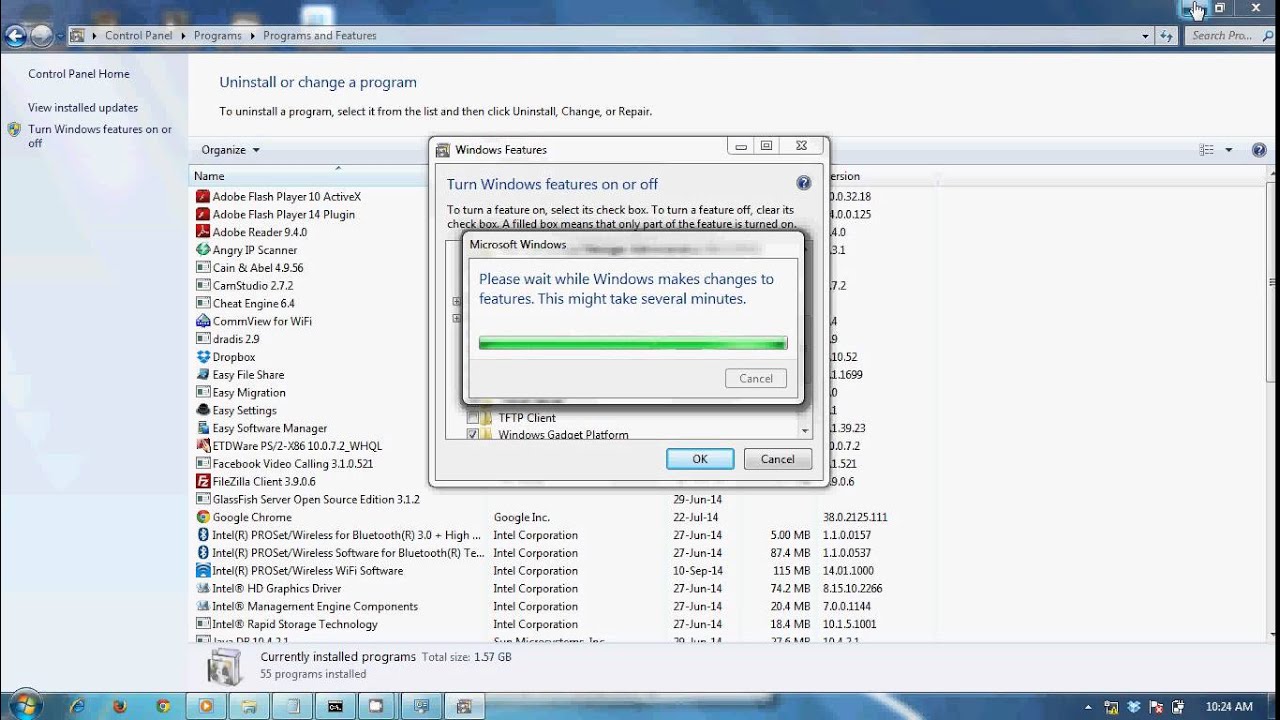
Task: Click the Programs and Features breadcrumb
Action: (320, 36)
